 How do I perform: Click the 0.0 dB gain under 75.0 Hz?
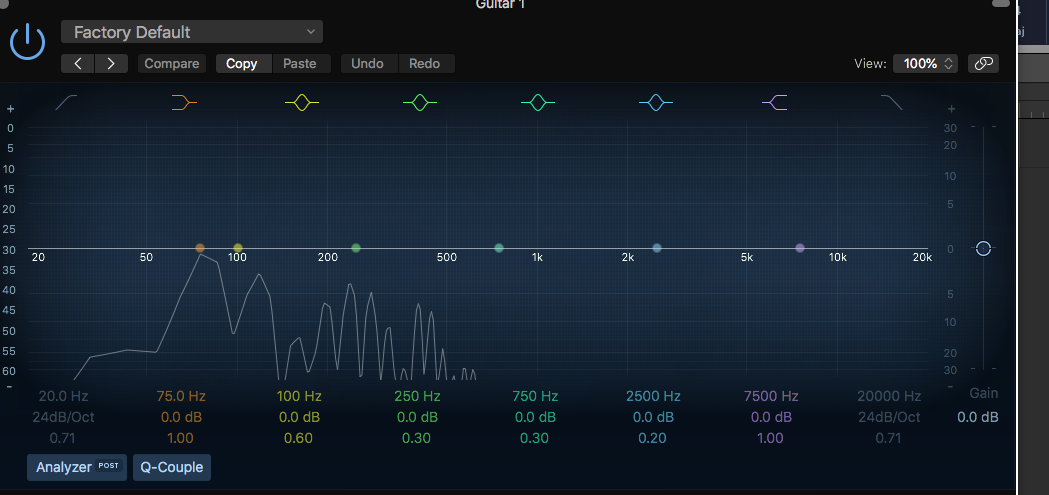click(x=181, y=417)
